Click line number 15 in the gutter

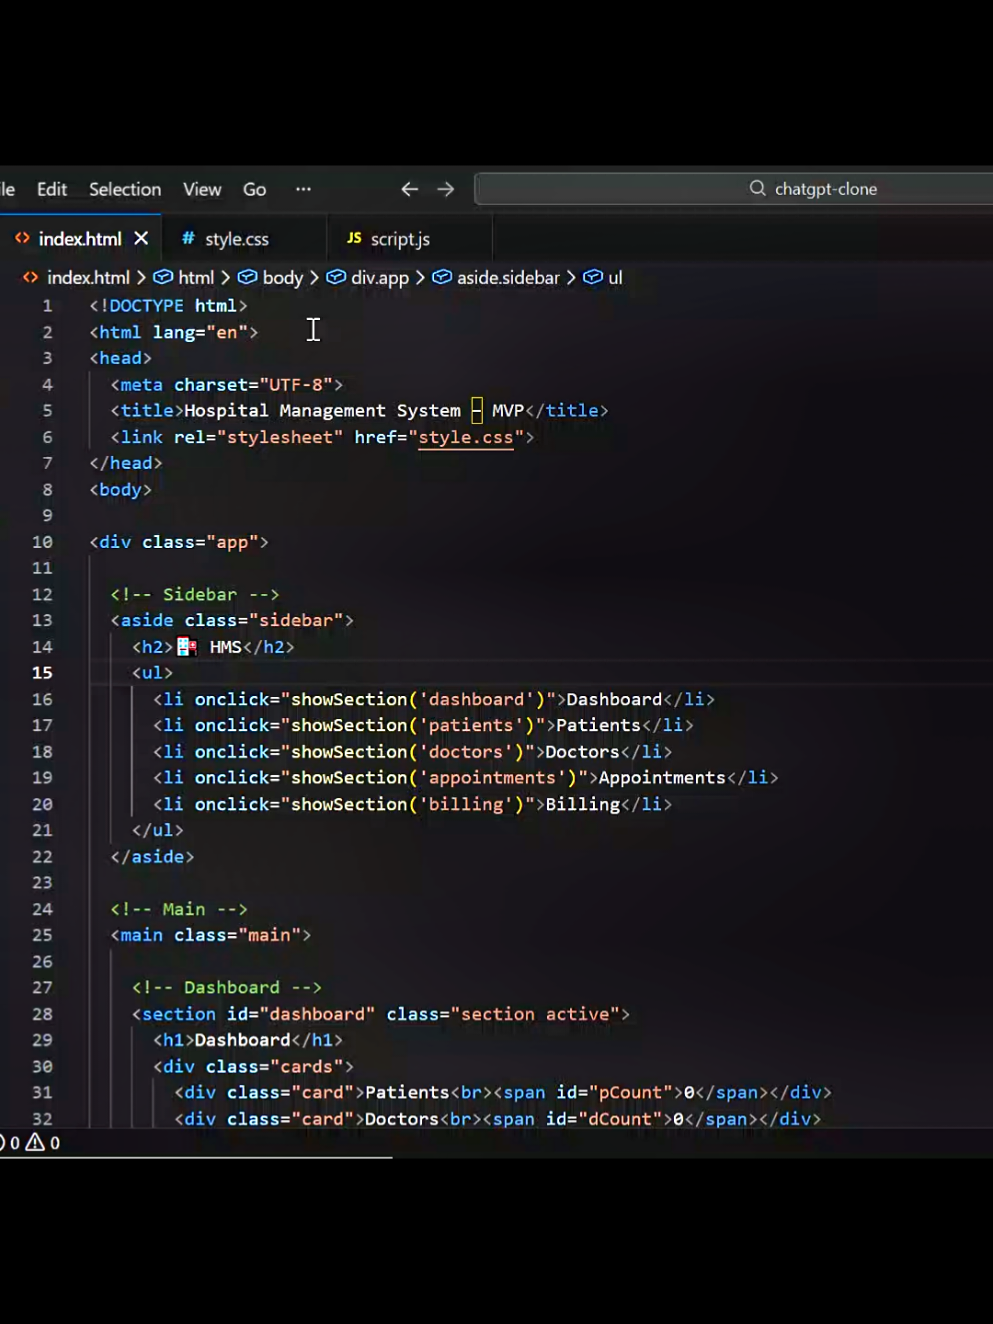(42, 673)
